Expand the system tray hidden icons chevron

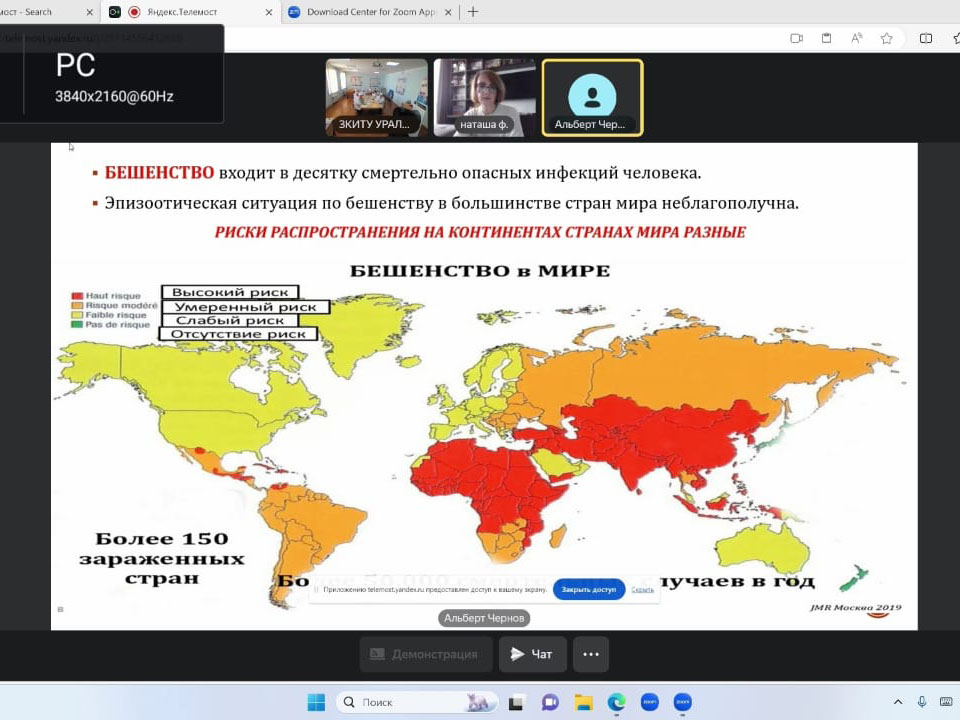click(897, 702)
